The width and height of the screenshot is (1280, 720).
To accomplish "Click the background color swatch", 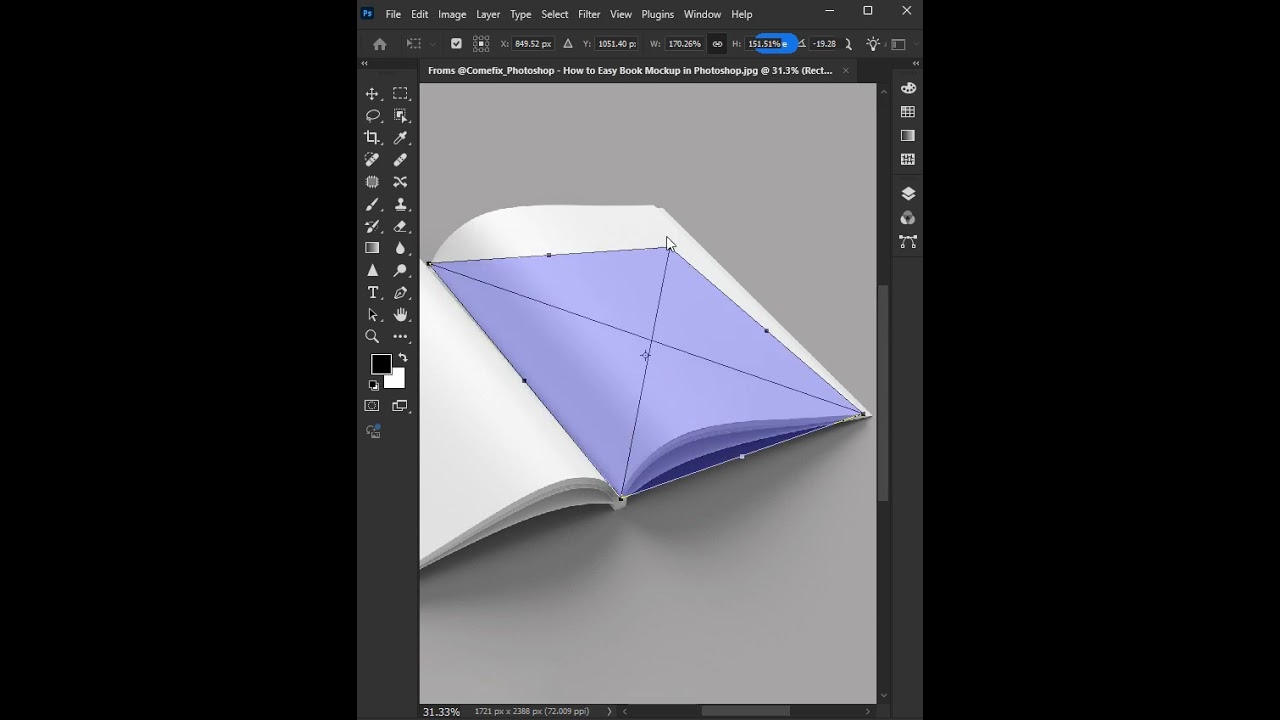I will click(397, 380).
